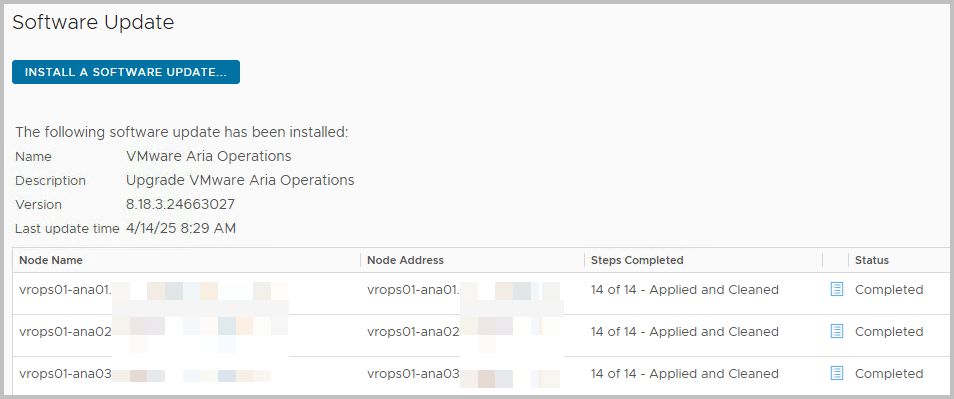Select vrops01-ana01 node name cell
The height and width of the screenshot is (399, 954).
click(x=186, y=290)
